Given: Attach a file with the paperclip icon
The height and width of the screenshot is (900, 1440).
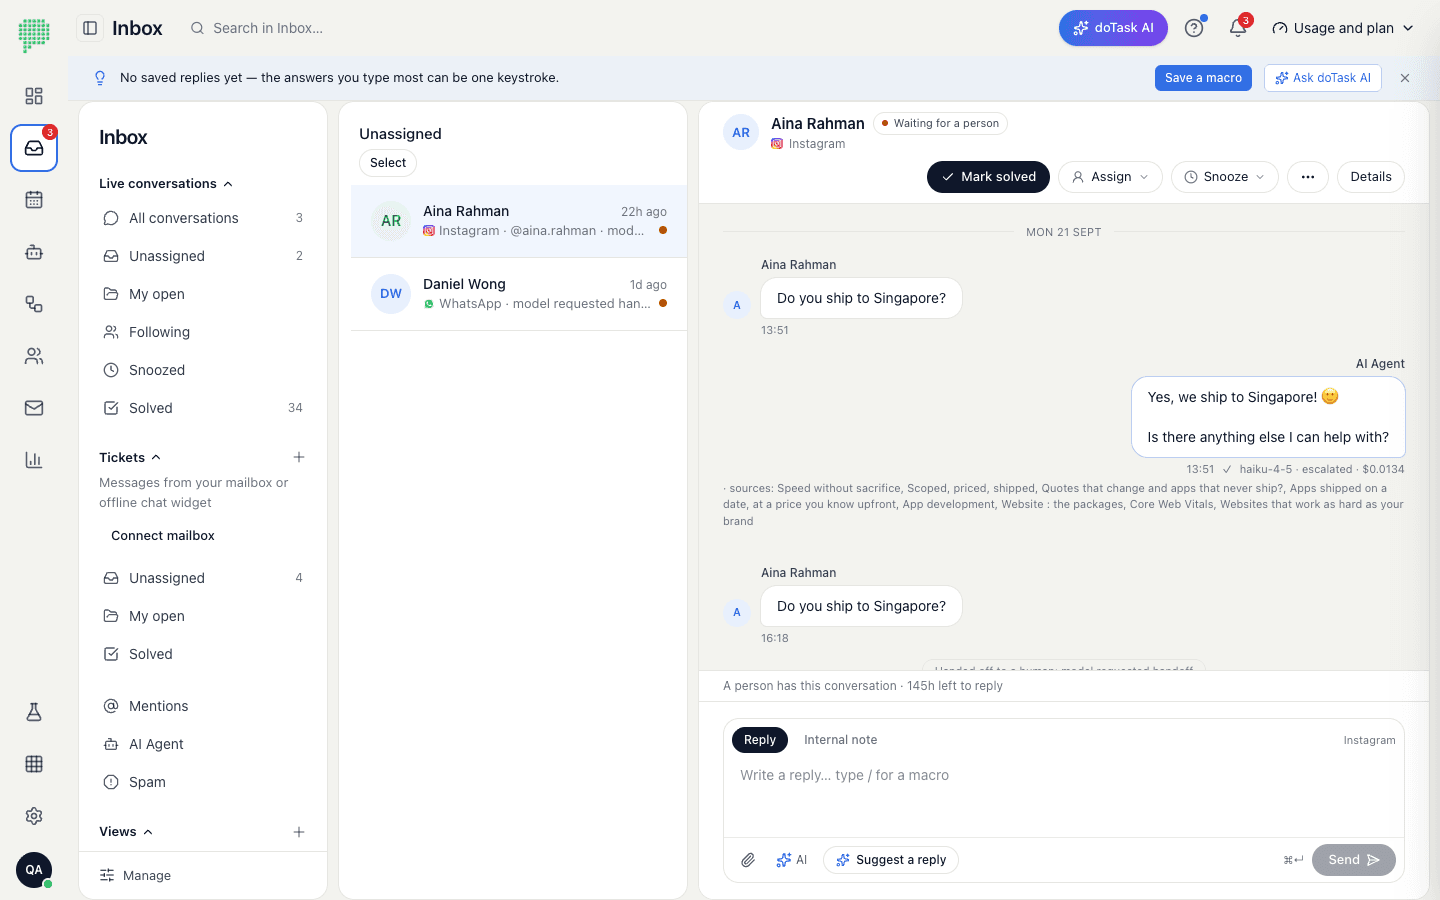Looking at the screenshot, I should pyautogui.click(x=748, y=860).
